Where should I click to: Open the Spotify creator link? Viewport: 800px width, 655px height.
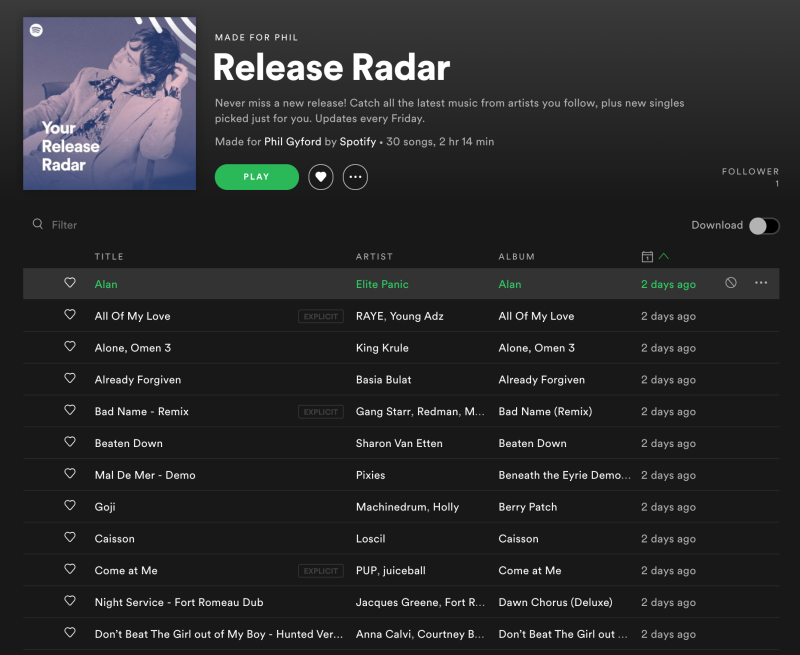[358, 142]
